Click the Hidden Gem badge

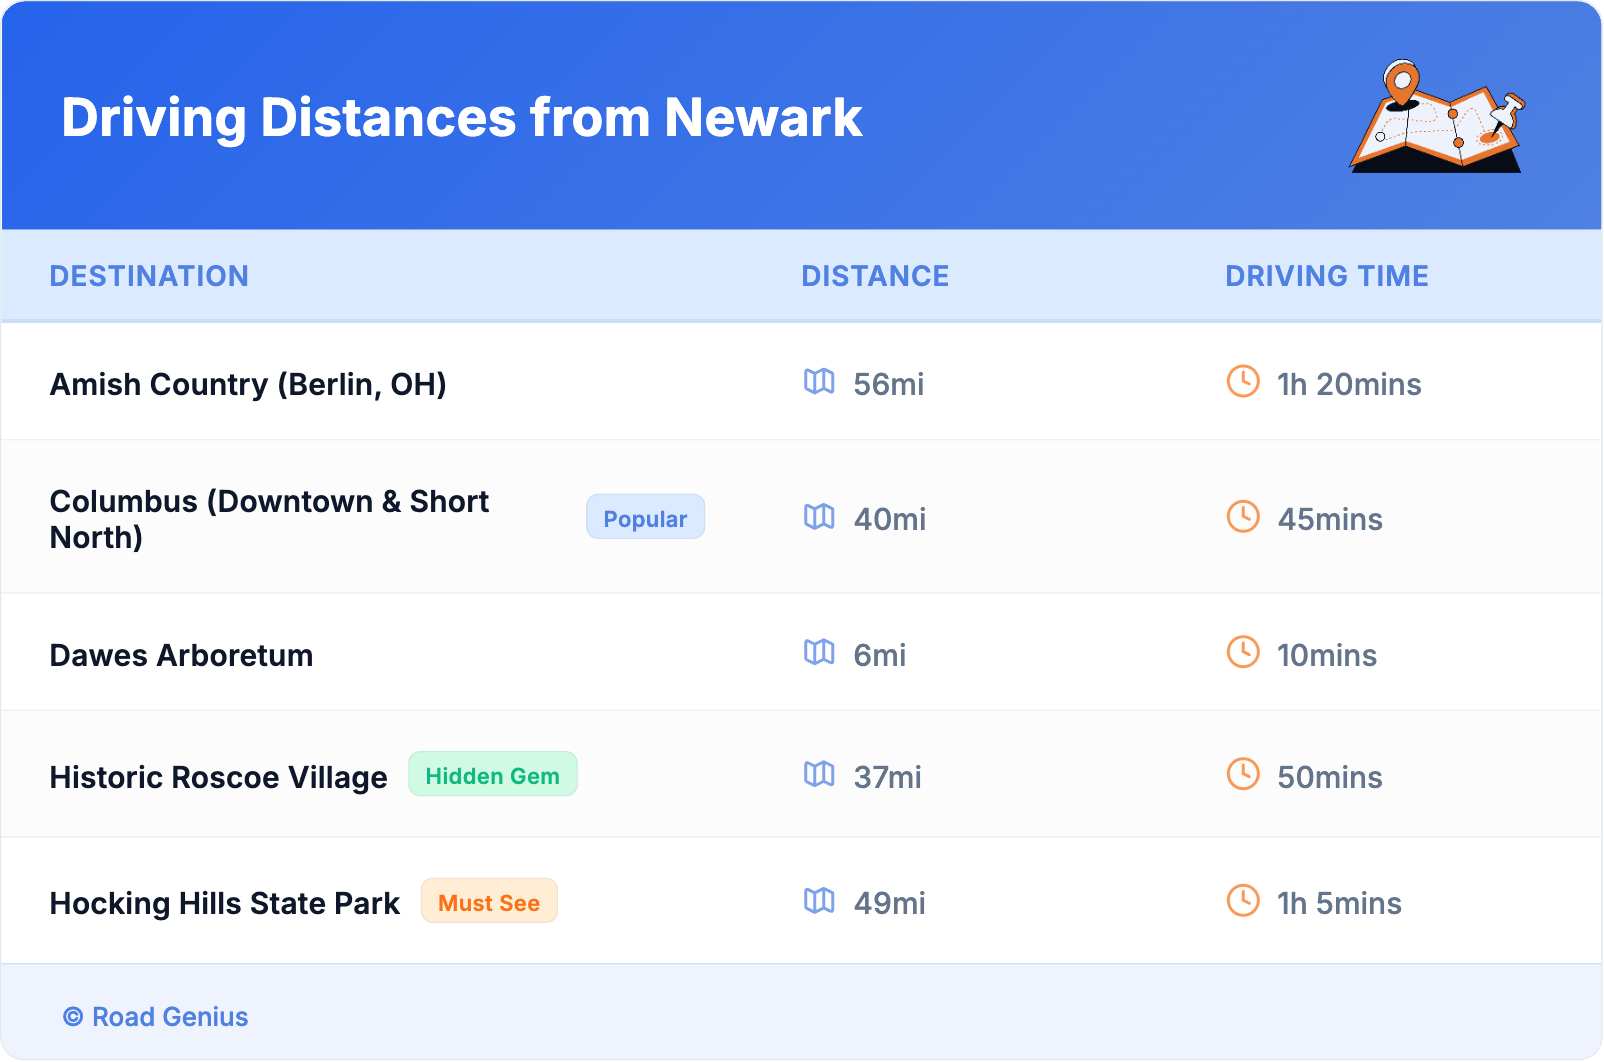tap(492, 775)
